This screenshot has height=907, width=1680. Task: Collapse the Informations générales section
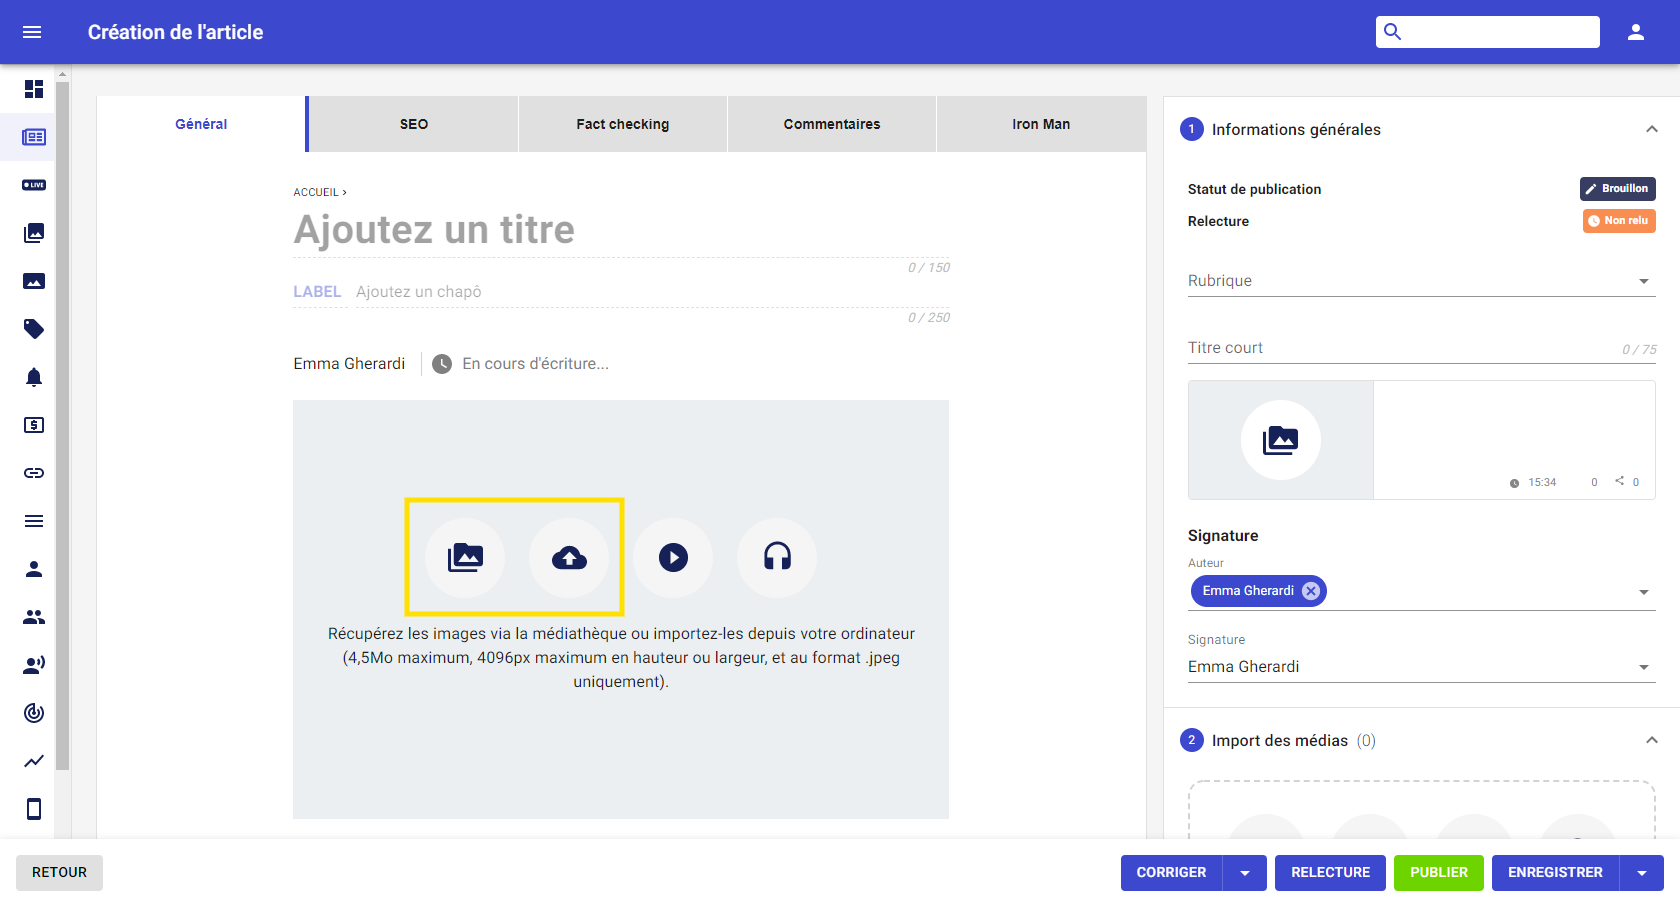tap(1653, 129)
